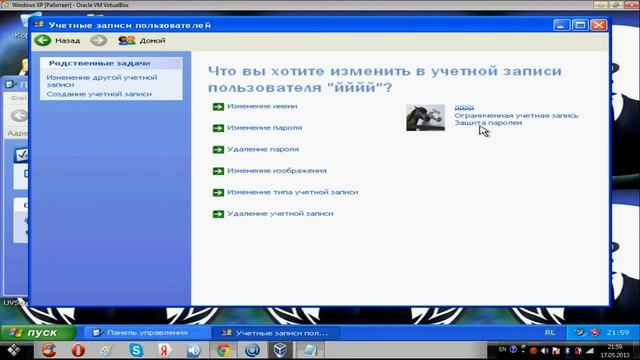Click the XP tray clock 21:59
640x360 pixels.
coord(618,333)
